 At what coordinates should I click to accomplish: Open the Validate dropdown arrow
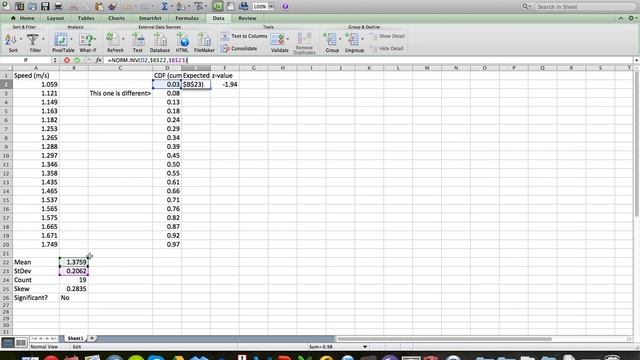click(x=288, y=40)
